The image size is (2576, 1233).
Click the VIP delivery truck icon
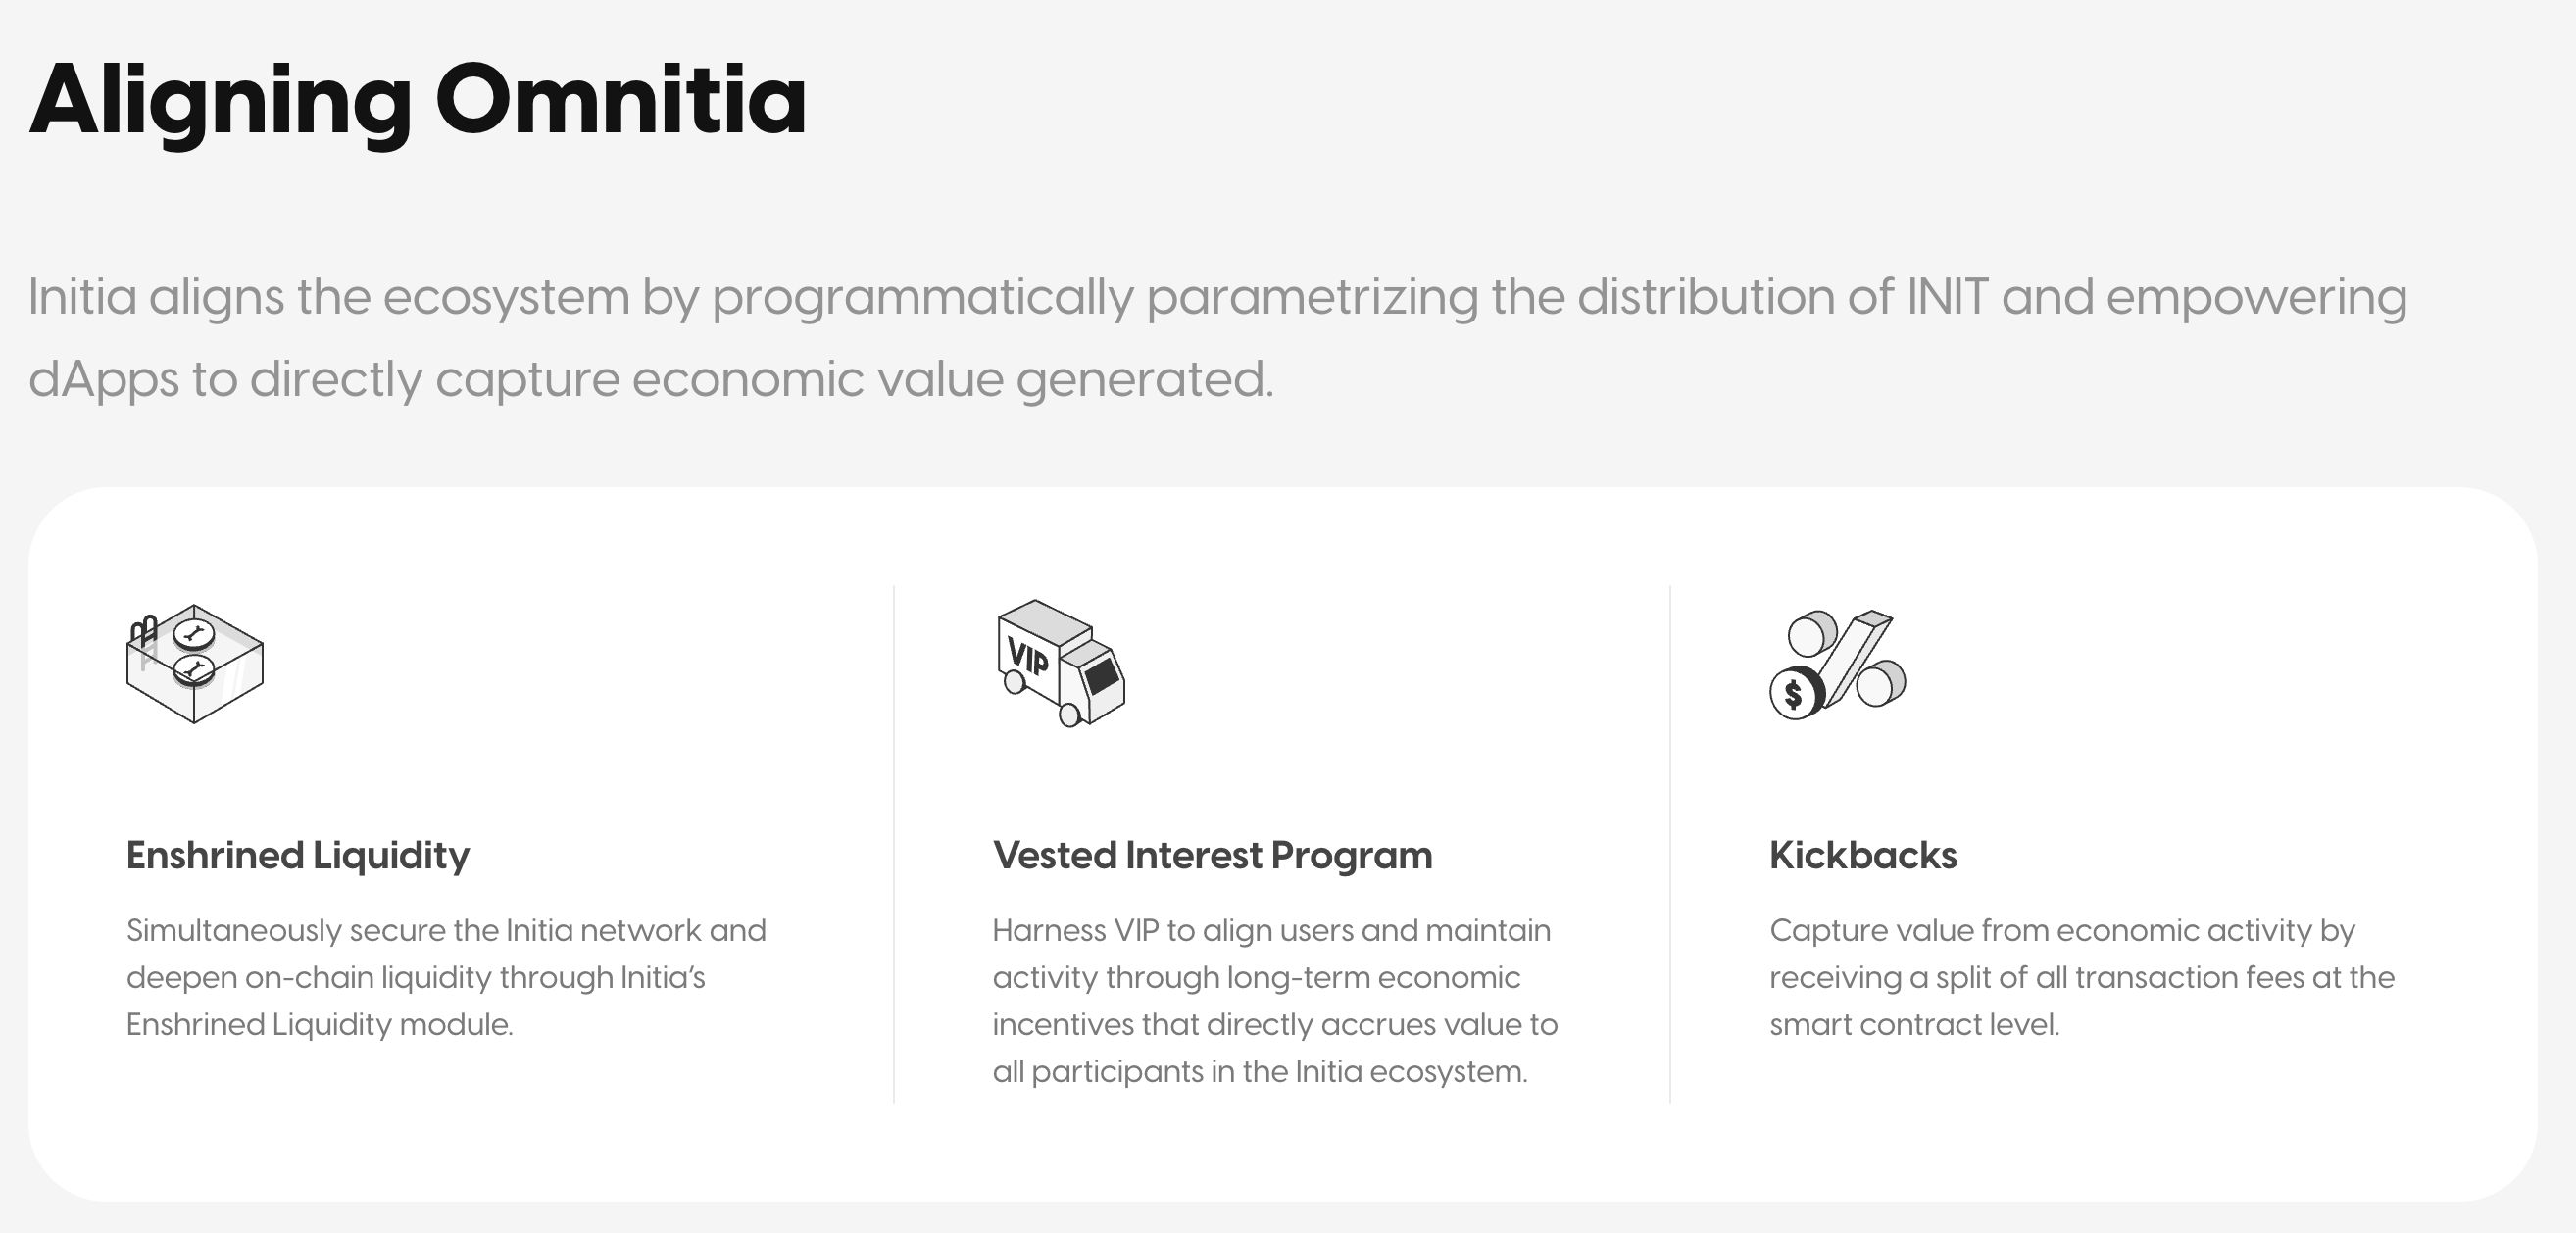tap(1061, 664)
